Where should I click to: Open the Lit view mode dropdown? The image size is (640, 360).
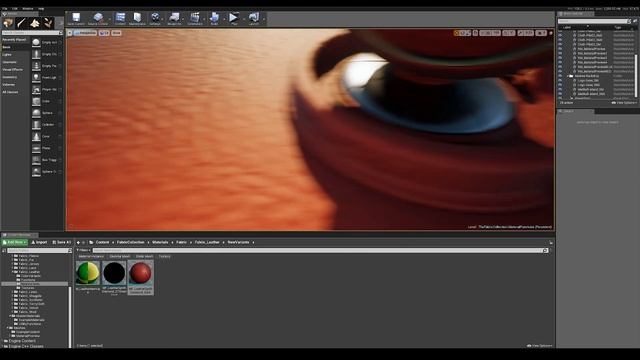coord(104,33)
